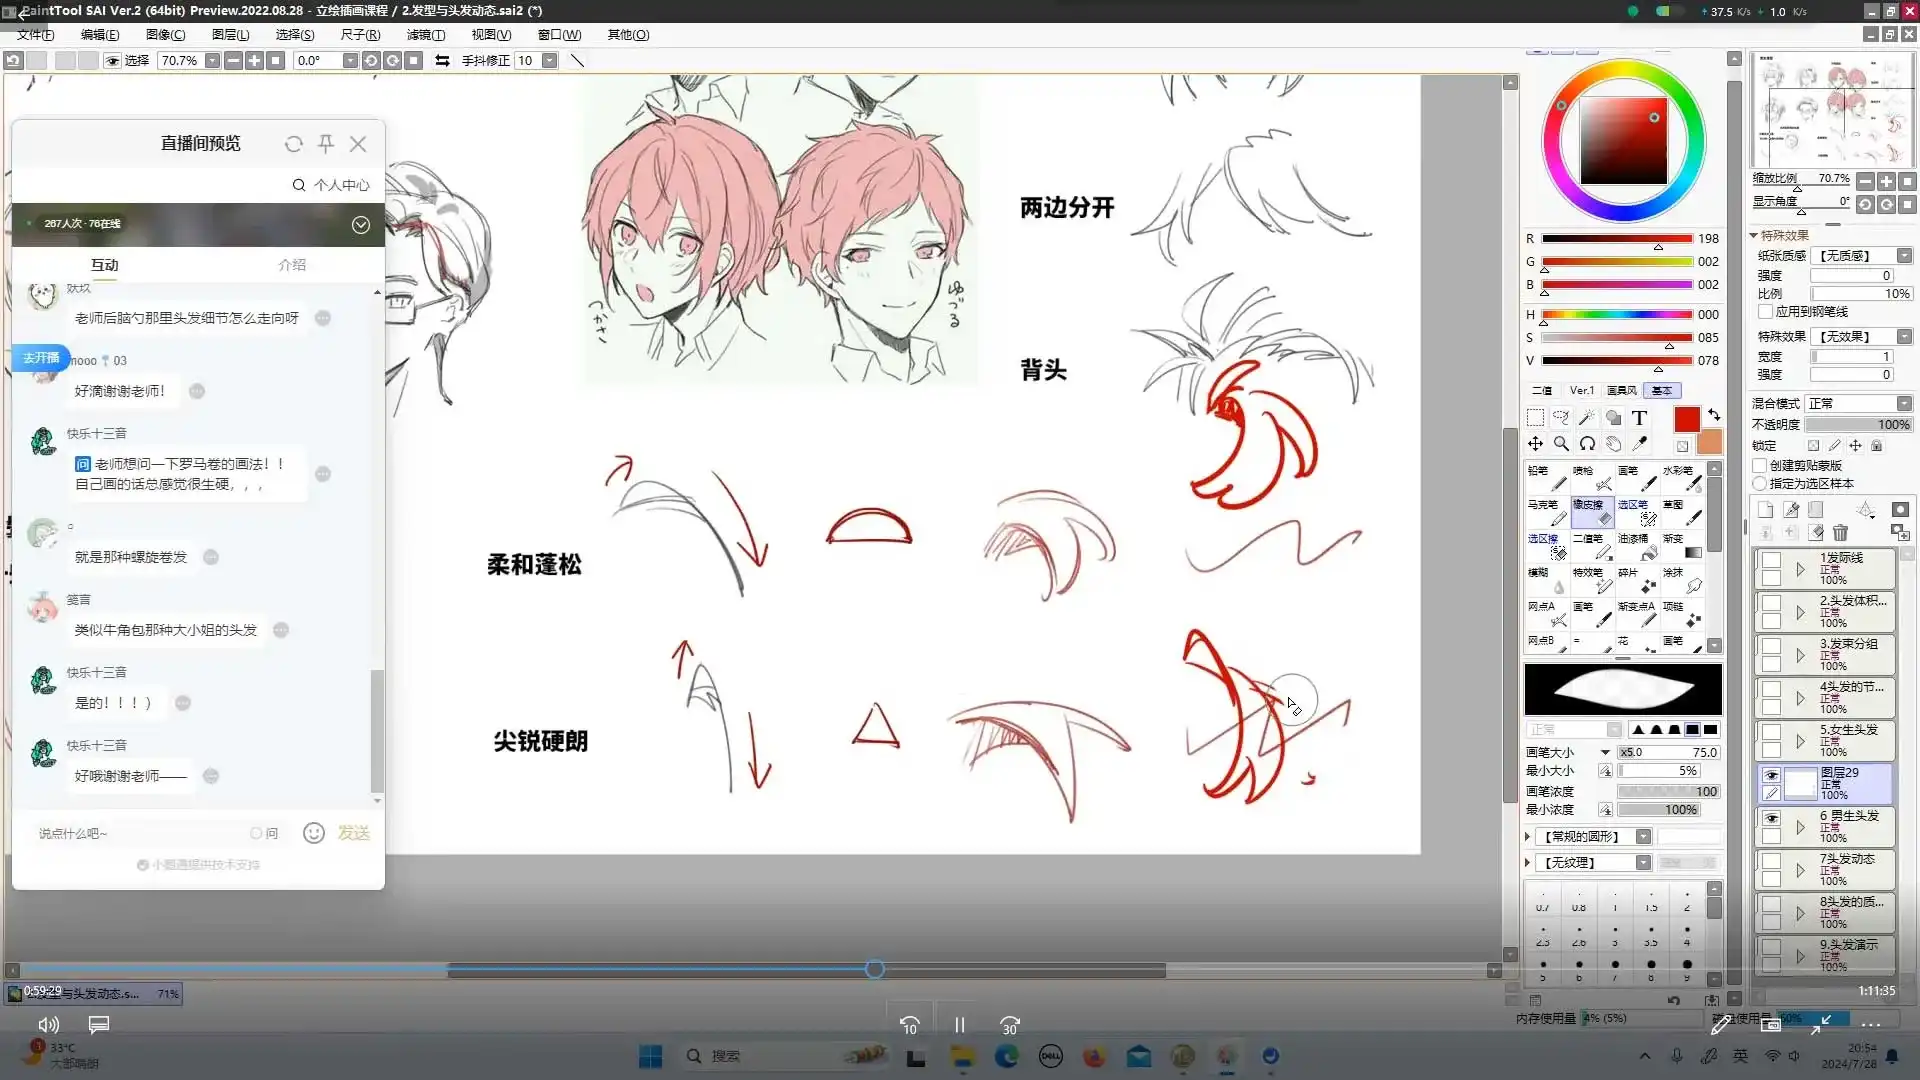Select the magic wand tool
The height and width of the screenshot is (1080, 1920).
[1587, 418]
